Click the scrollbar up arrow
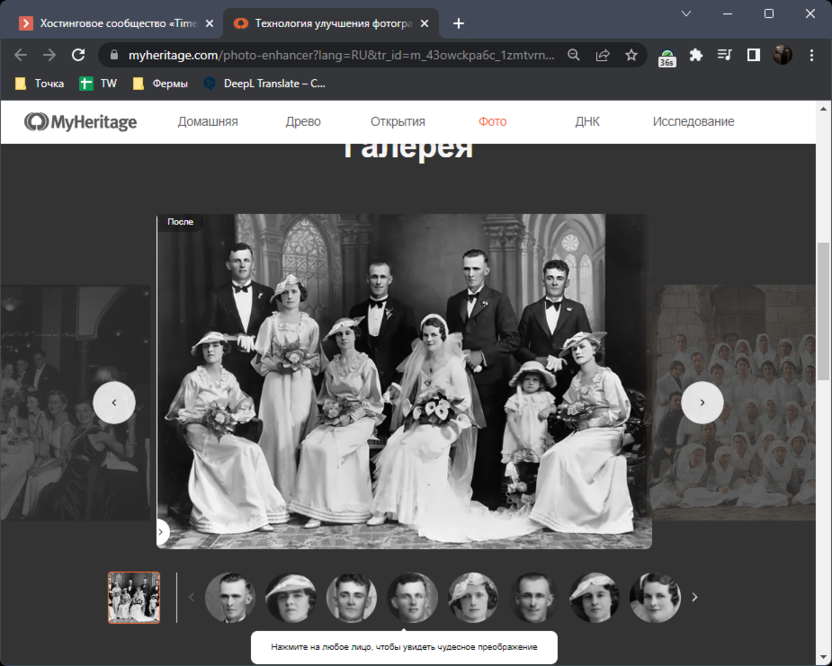The height and width of the screenshot is (666, 832). tap(823, 109)
